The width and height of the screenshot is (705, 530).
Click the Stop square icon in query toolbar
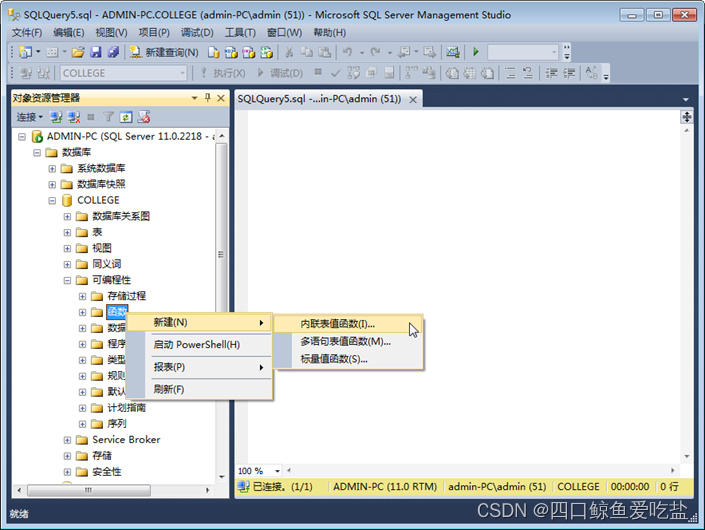[x=318, y=72]
